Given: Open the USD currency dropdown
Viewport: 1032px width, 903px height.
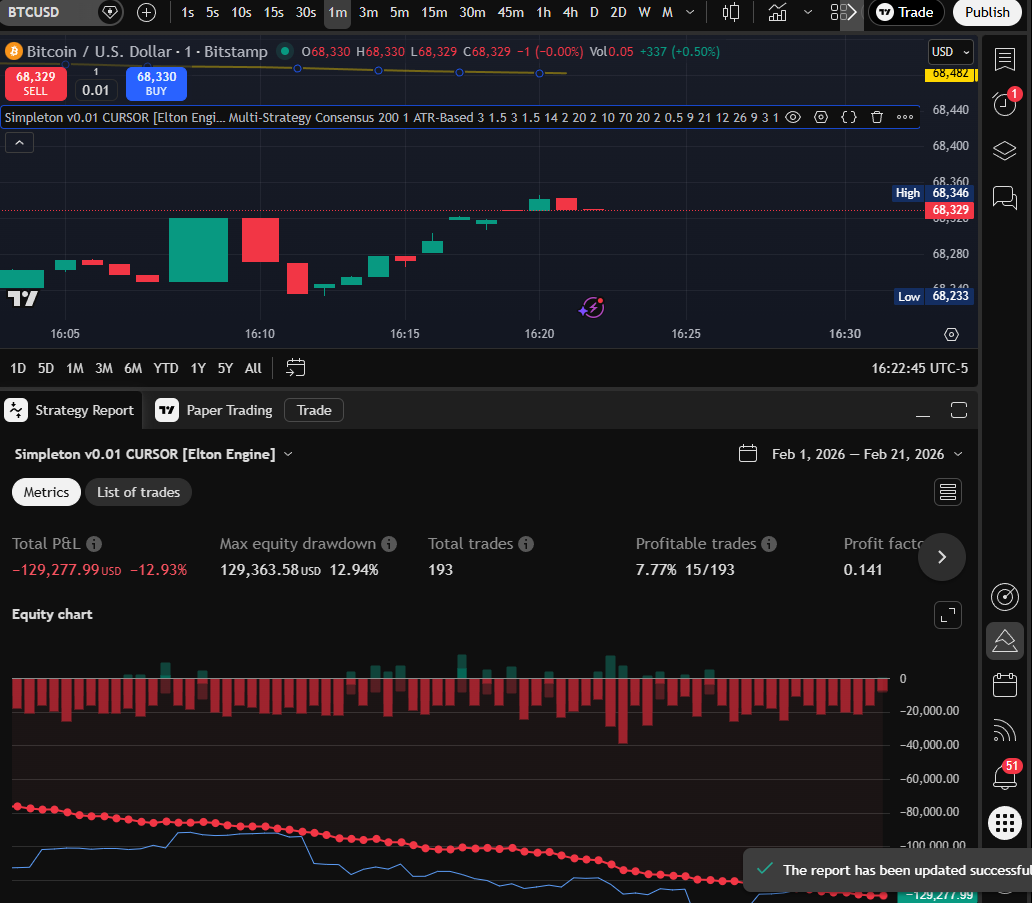Looking at the screenshot, I should pos(949,52).
